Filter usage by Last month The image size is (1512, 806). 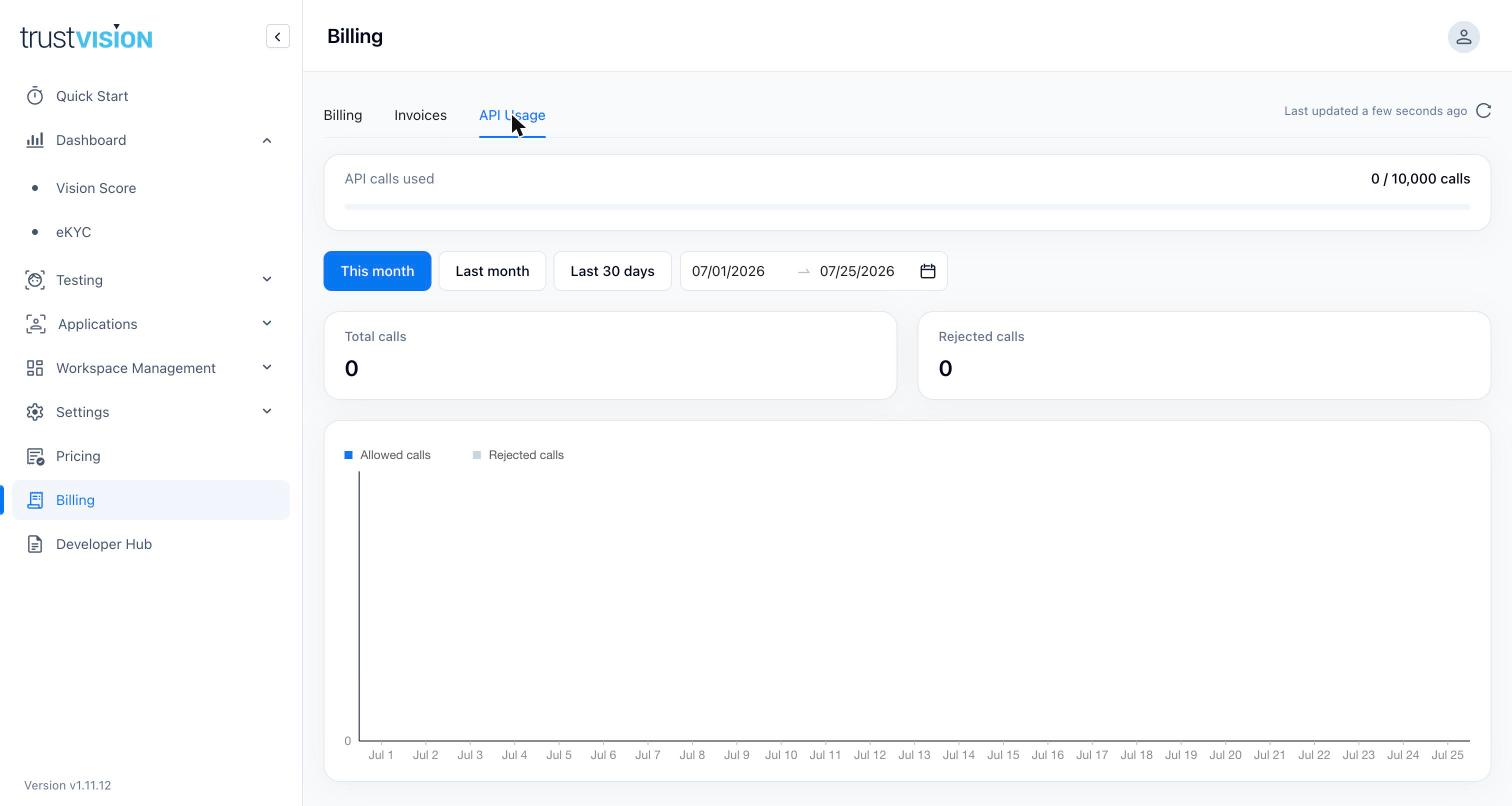(492, 271)
